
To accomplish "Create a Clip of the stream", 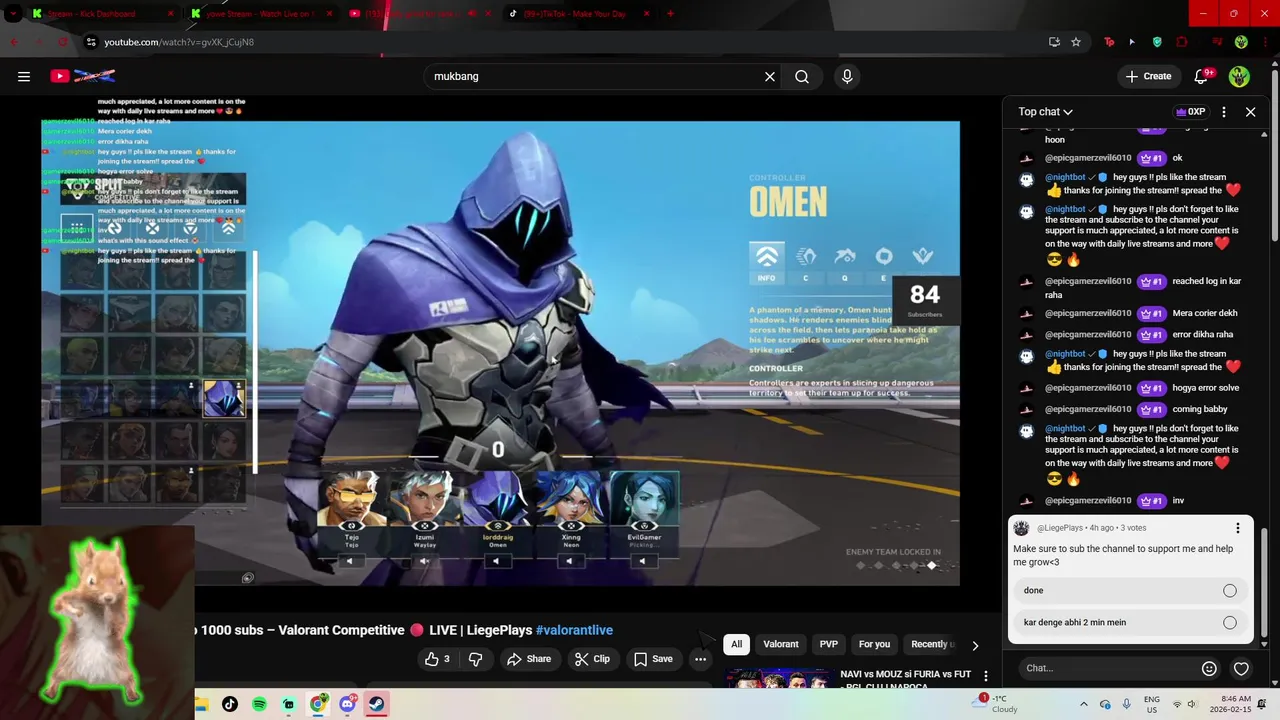I will pos(592,659).
